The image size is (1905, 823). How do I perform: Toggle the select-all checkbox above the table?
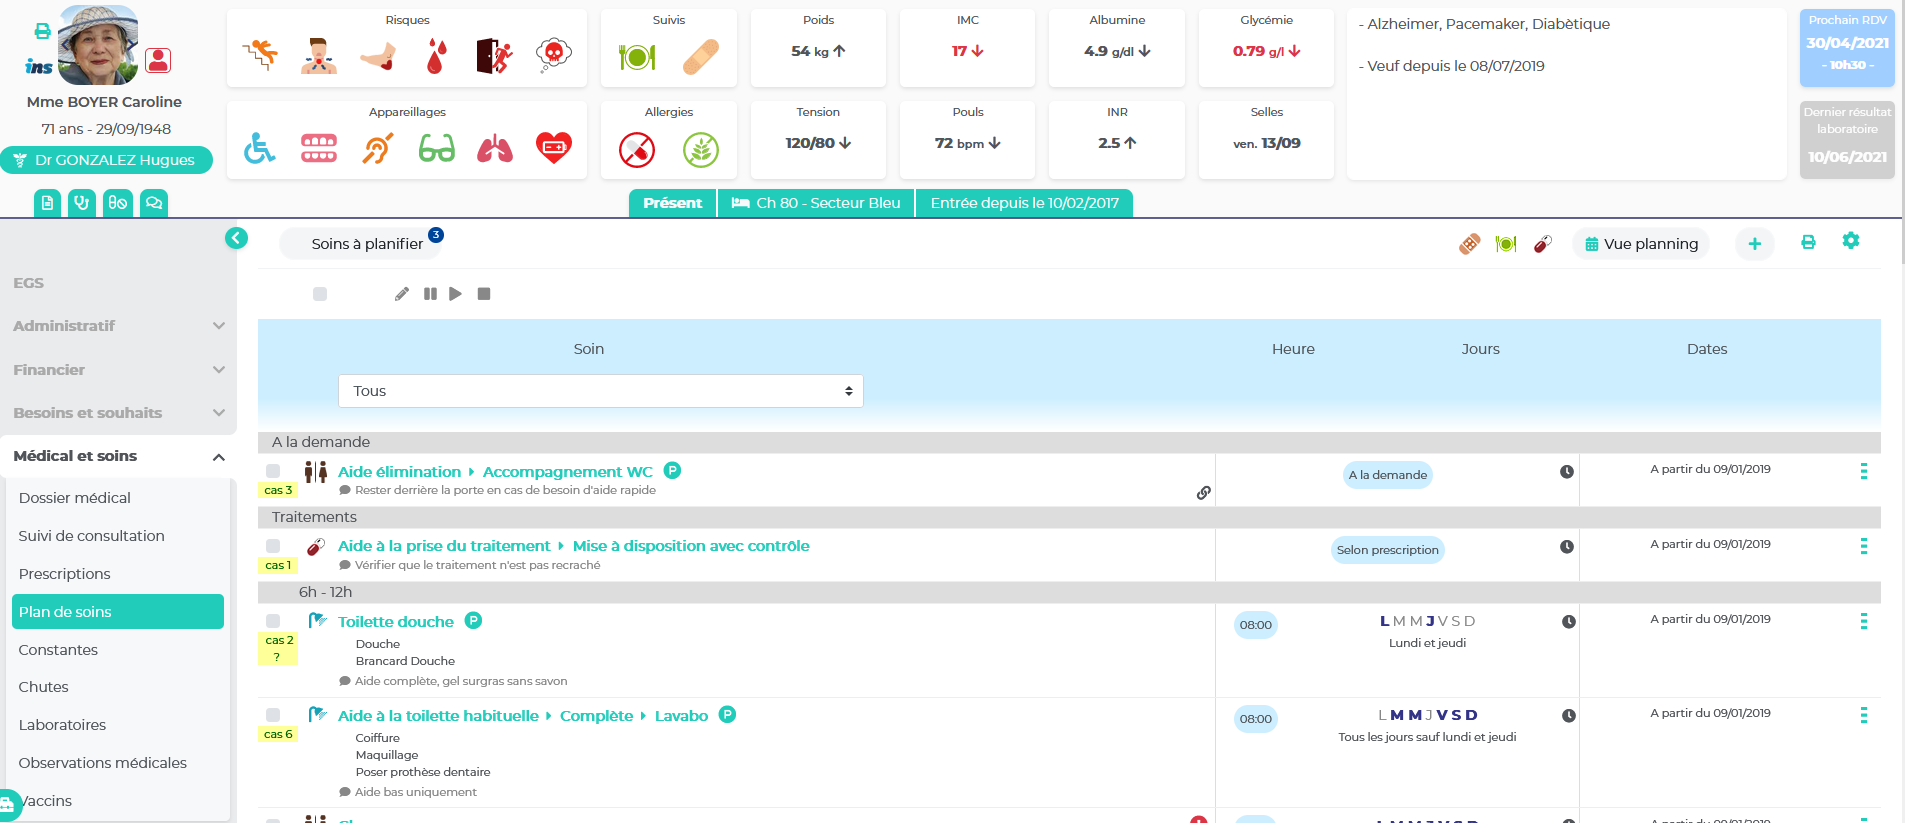click(x=320, y=294)
